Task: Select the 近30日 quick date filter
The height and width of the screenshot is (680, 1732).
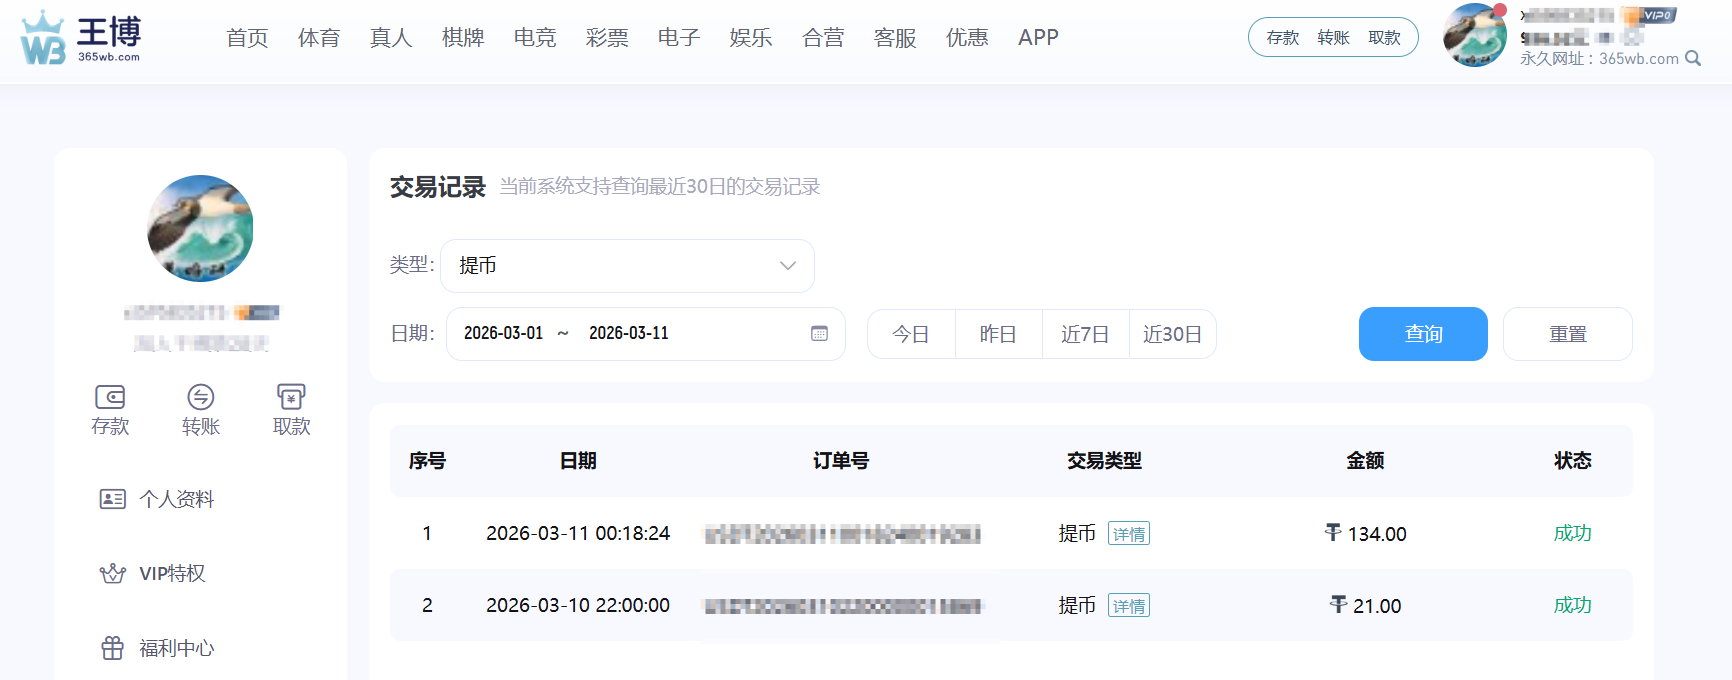Action: [x=1172, y=334]
